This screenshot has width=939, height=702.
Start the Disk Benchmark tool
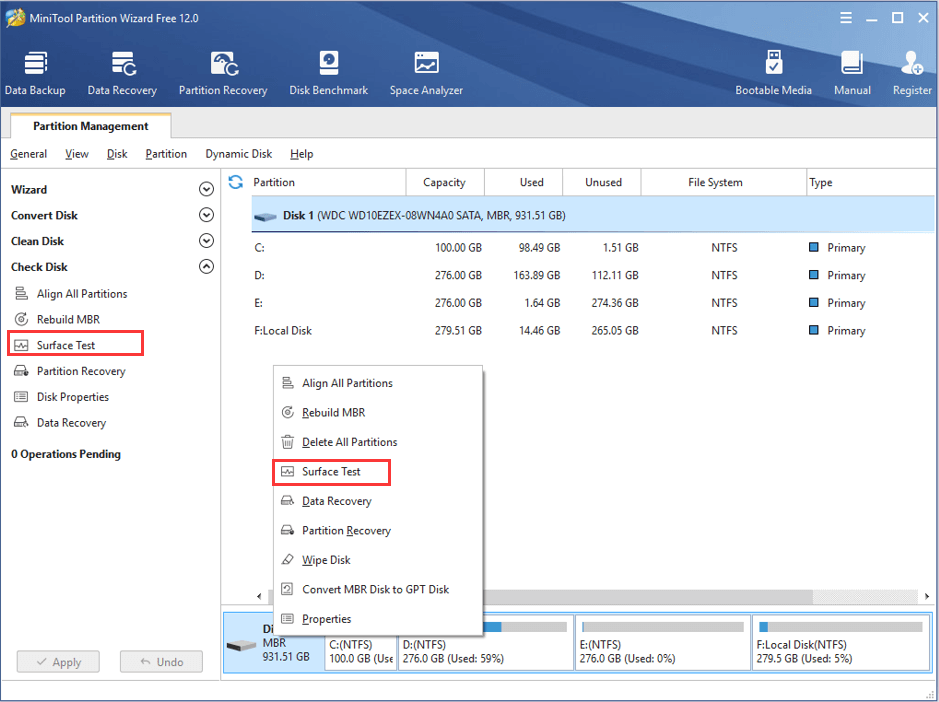[328, 73]
